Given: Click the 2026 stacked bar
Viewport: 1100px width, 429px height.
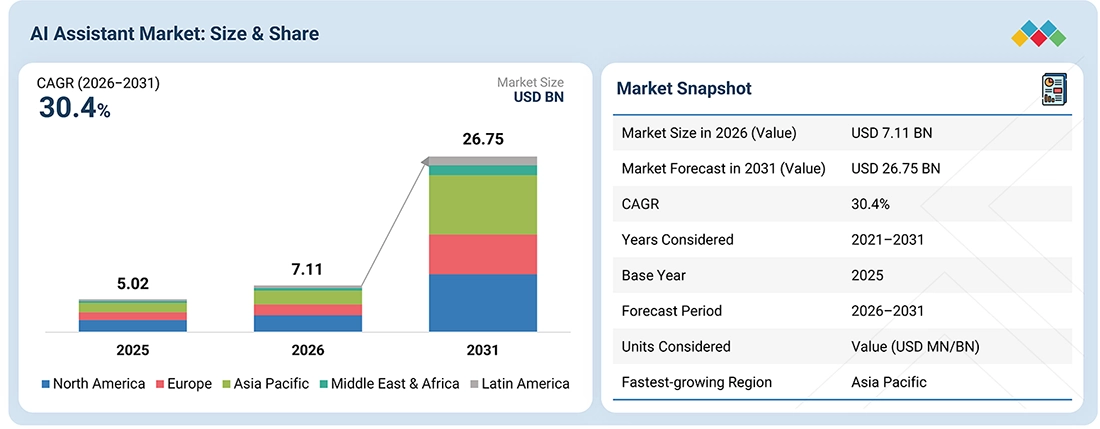Looking at the screenshot, I should point(308,308).
